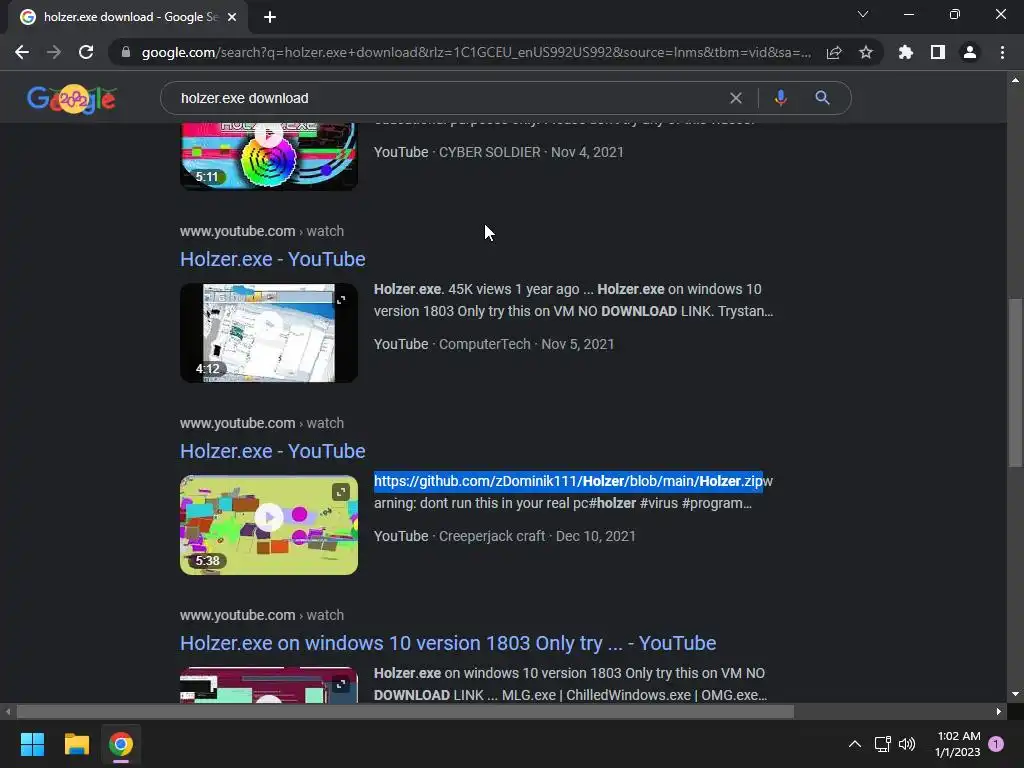Open the Windows Start menu
The width and height of the screenshot is (1024, 768).
[x=32, y=744]
